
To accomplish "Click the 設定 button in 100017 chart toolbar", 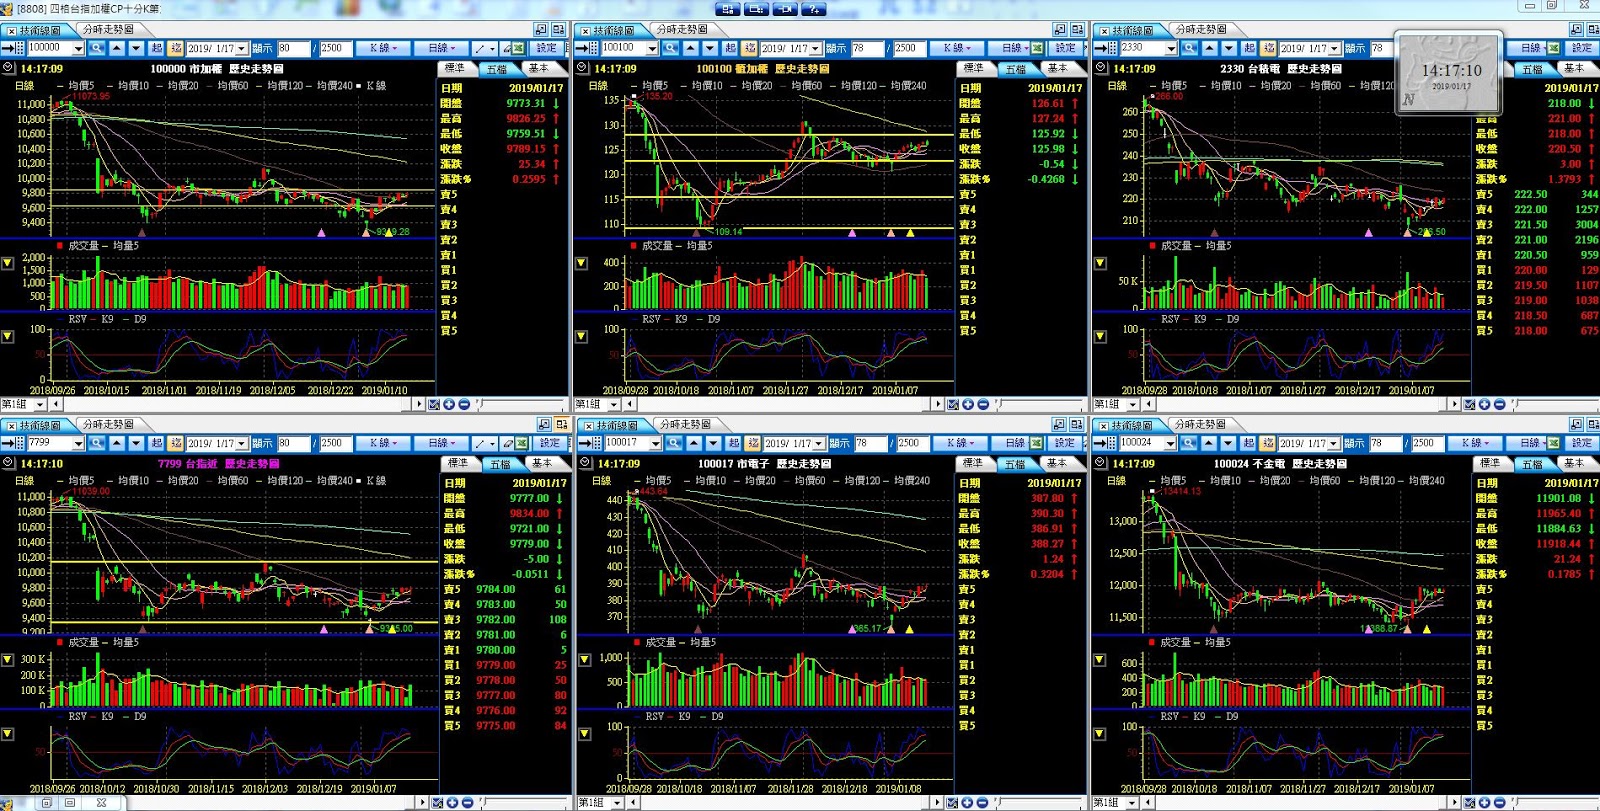I will click(x=1065, y=443).
